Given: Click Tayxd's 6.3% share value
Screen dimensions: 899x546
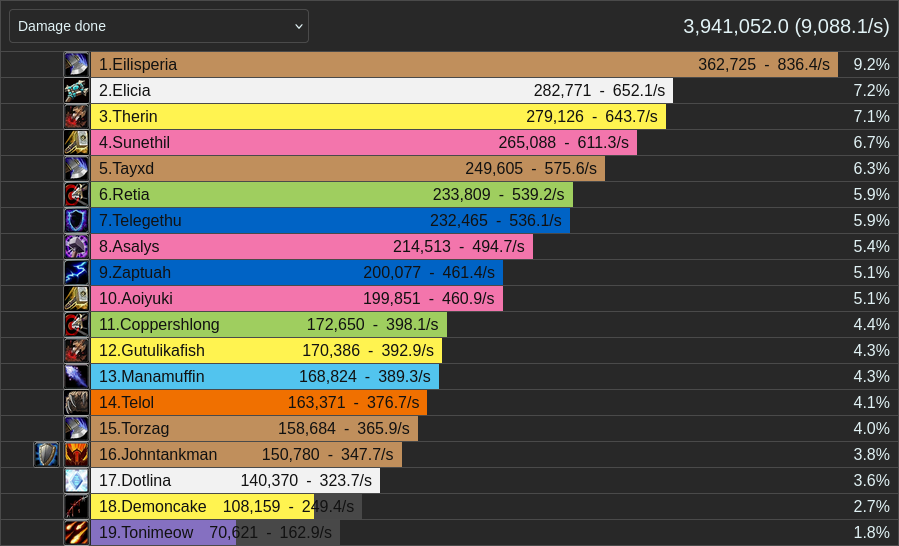Looking at the screenshot, I should [x=871, y=169].
